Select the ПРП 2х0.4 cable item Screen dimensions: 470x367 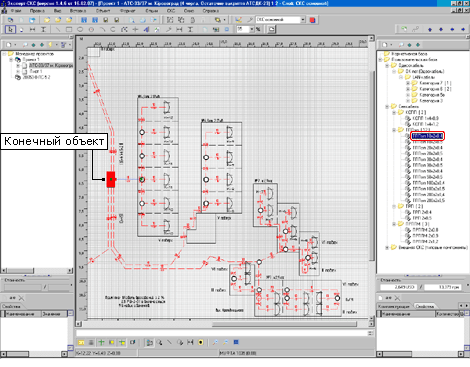(x=422, y=212)
